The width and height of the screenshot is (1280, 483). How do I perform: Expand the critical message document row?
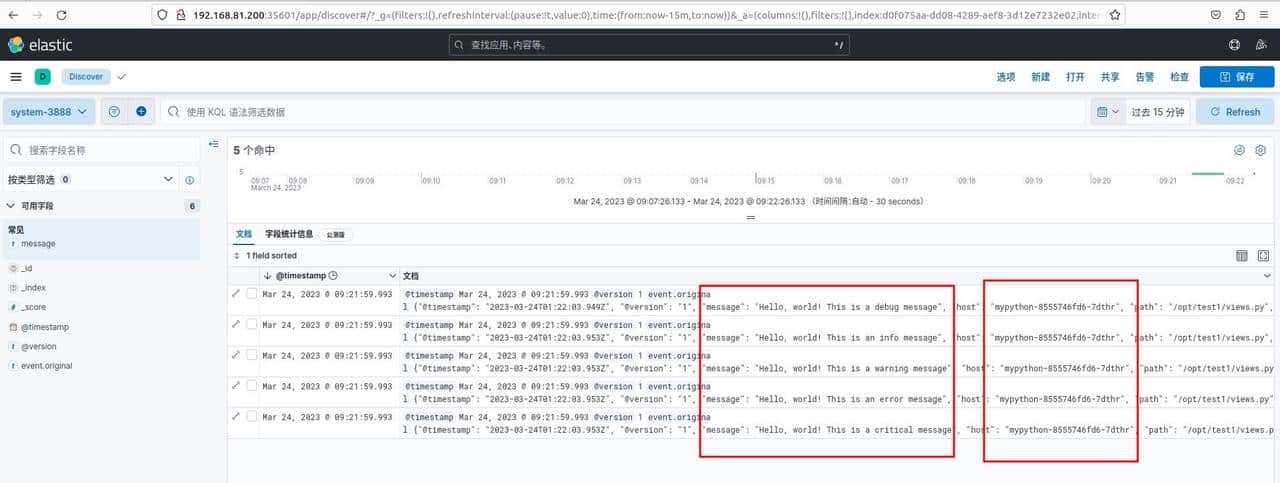click(x=236, y=416)
